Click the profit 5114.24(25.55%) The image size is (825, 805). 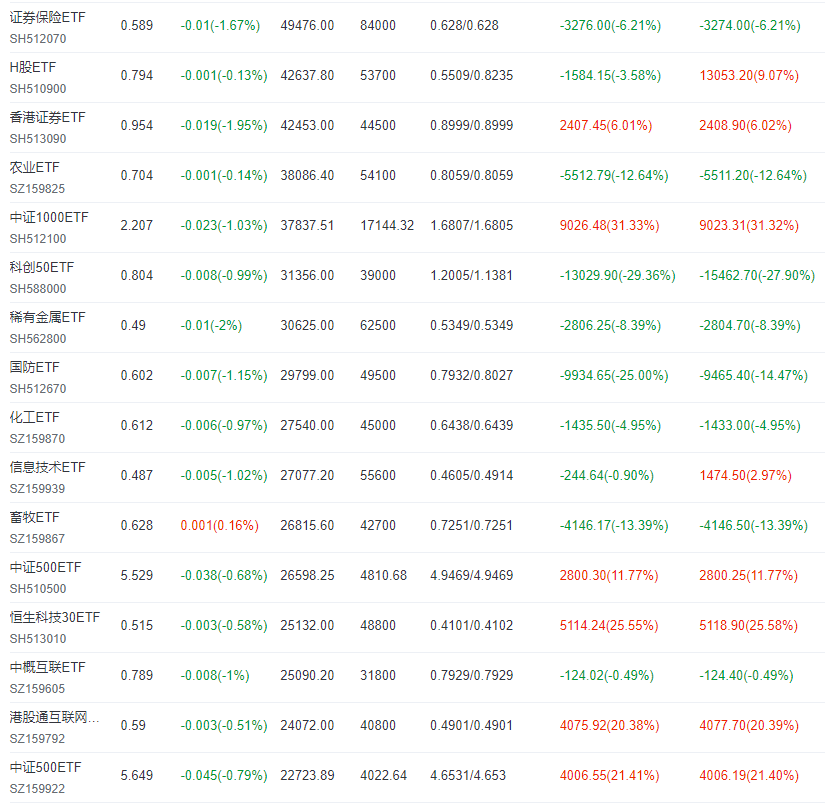[x=609, y=625]
